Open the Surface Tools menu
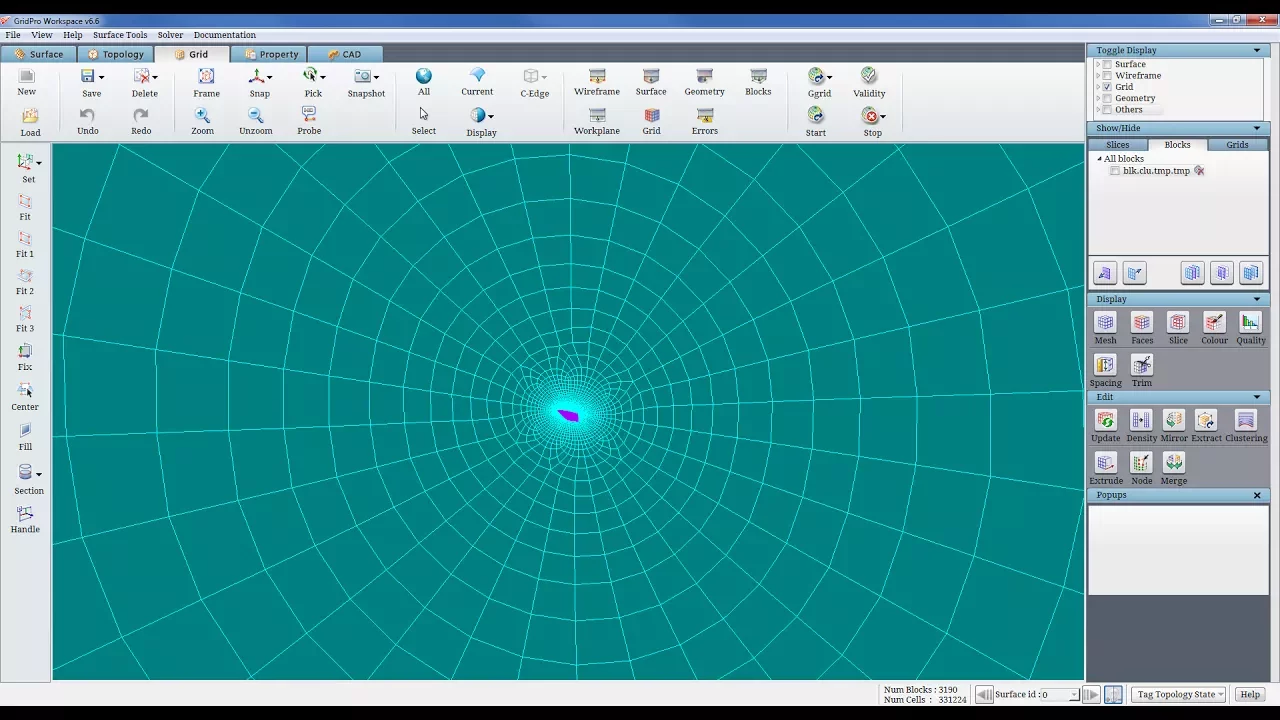The height and width of the screenshot is (720, 1280). (x=120, y=35)
